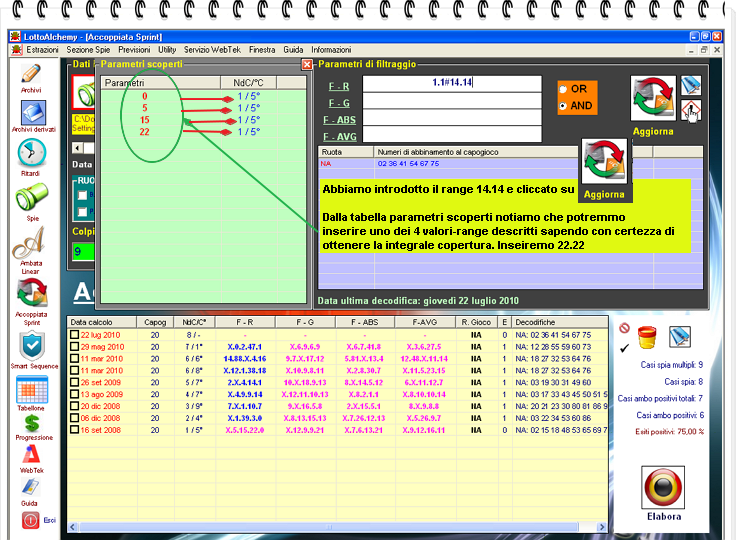
Task: Click the Esci power icon
Action: 31,520
